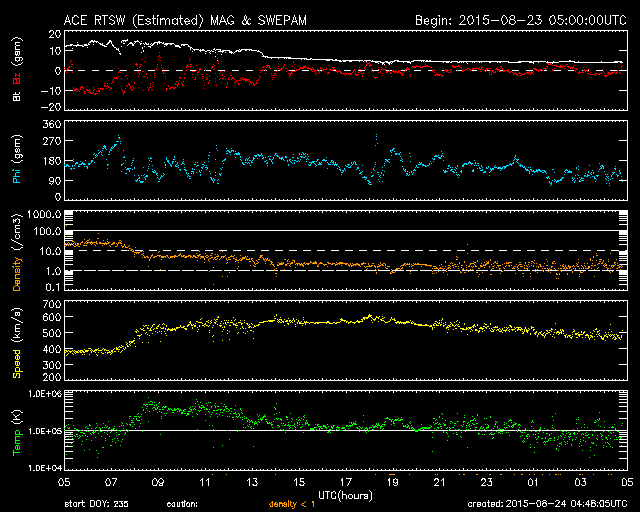This screenshot has height=512, width=640.
Task: Click the orange Density (/cm3) axis label
Action: (x=16, y=252)
